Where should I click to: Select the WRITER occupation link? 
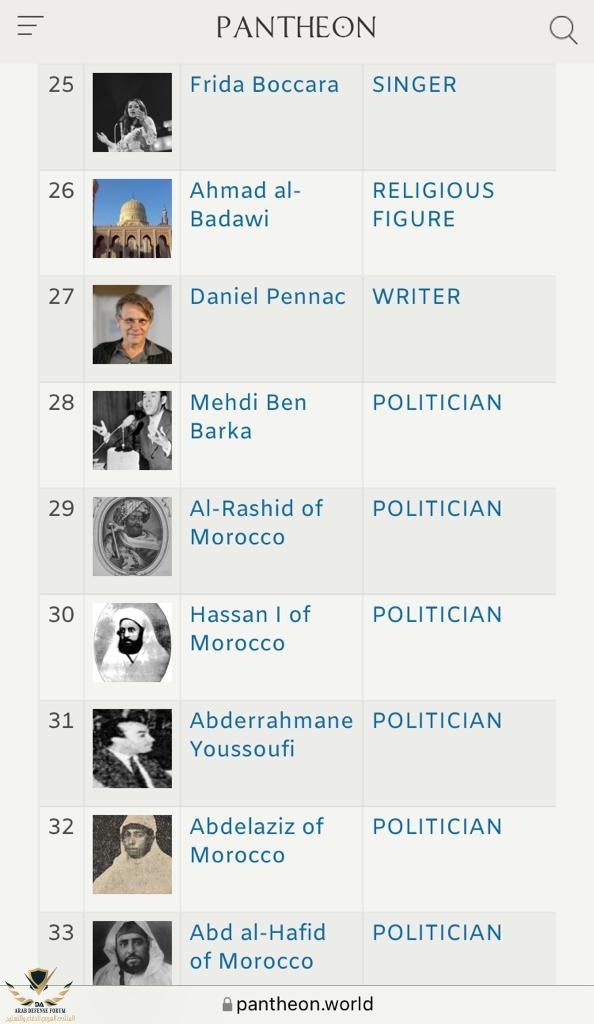click(416, 296)
